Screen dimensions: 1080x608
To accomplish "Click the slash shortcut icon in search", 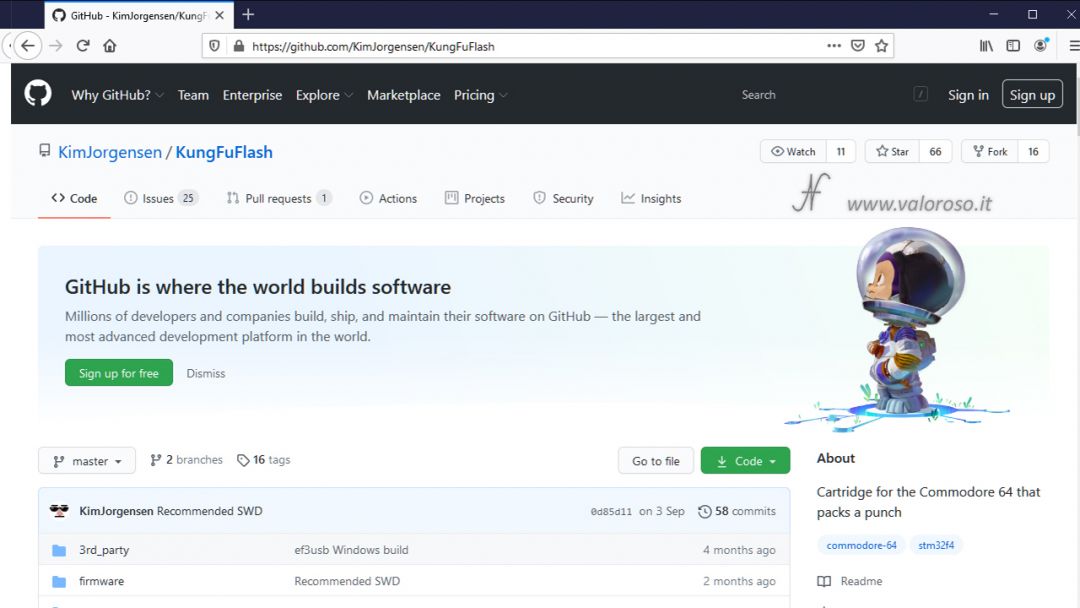I will pyautogui.click(x=920, y=94).
